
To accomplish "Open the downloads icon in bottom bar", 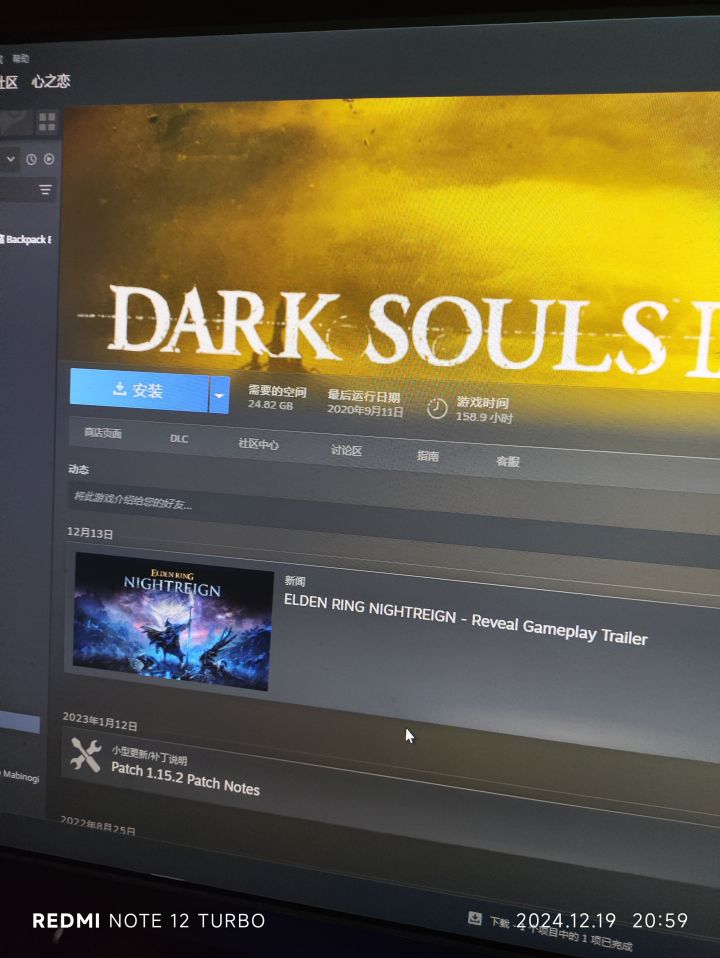I will click(475, 918).
